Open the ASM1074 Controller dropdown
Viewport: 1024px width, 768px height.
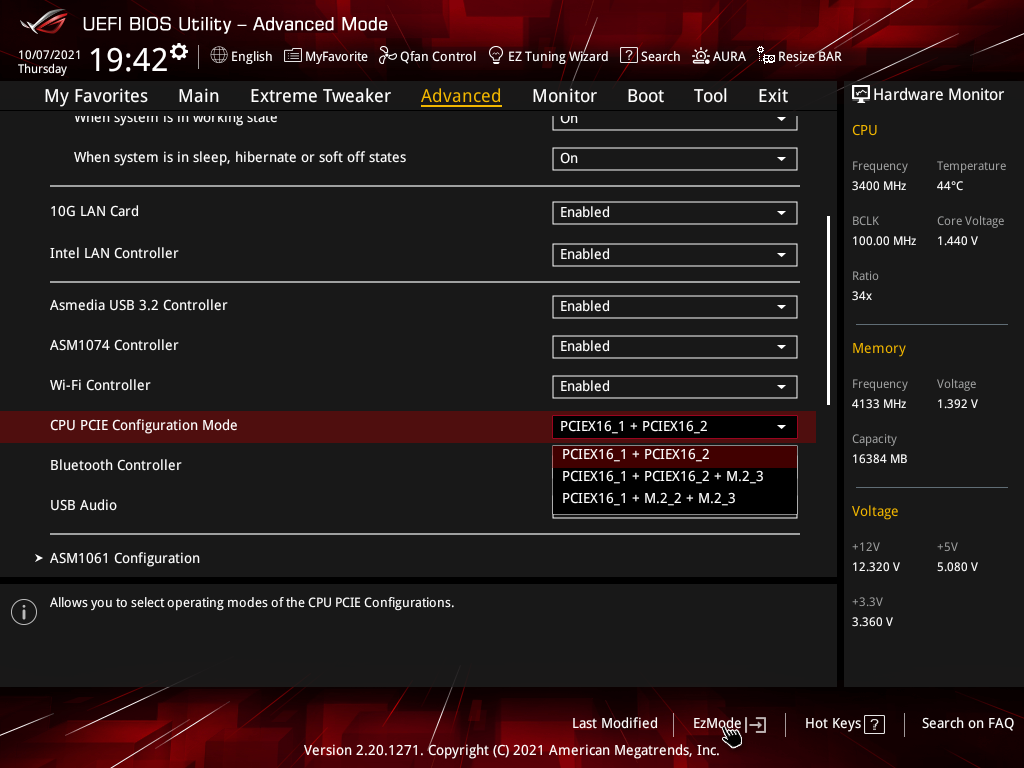675,347
